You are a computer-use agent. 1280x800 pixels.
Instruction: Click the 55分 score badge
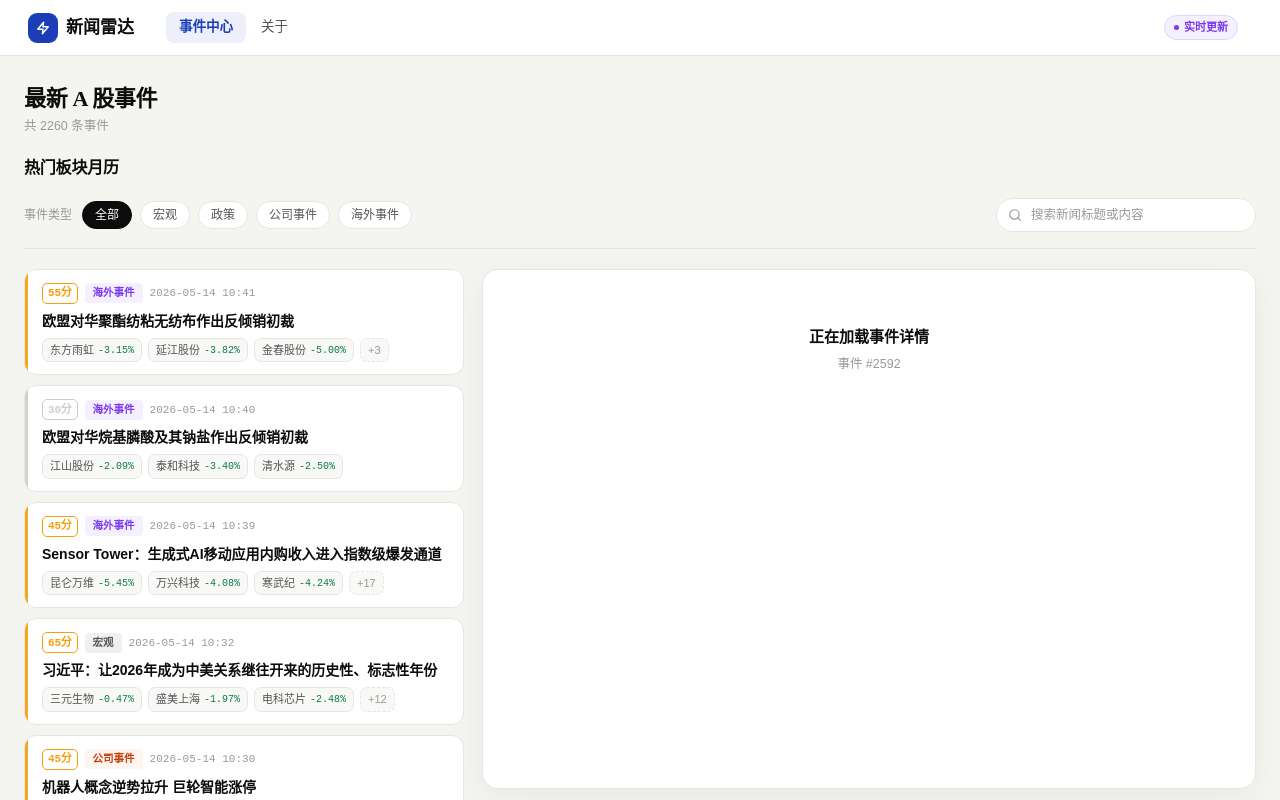pyautogui.click(x=60, y=293)
